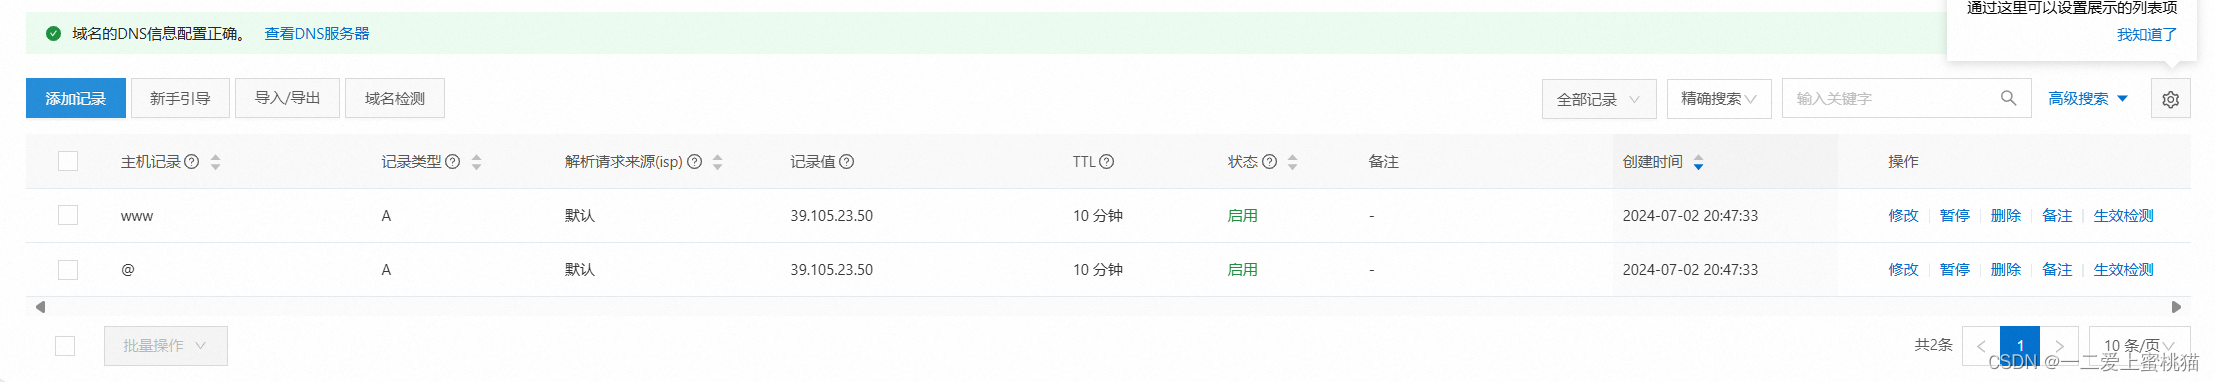
Task: Open the 精确搜索 dropdown
Action: click(1719, 99)
